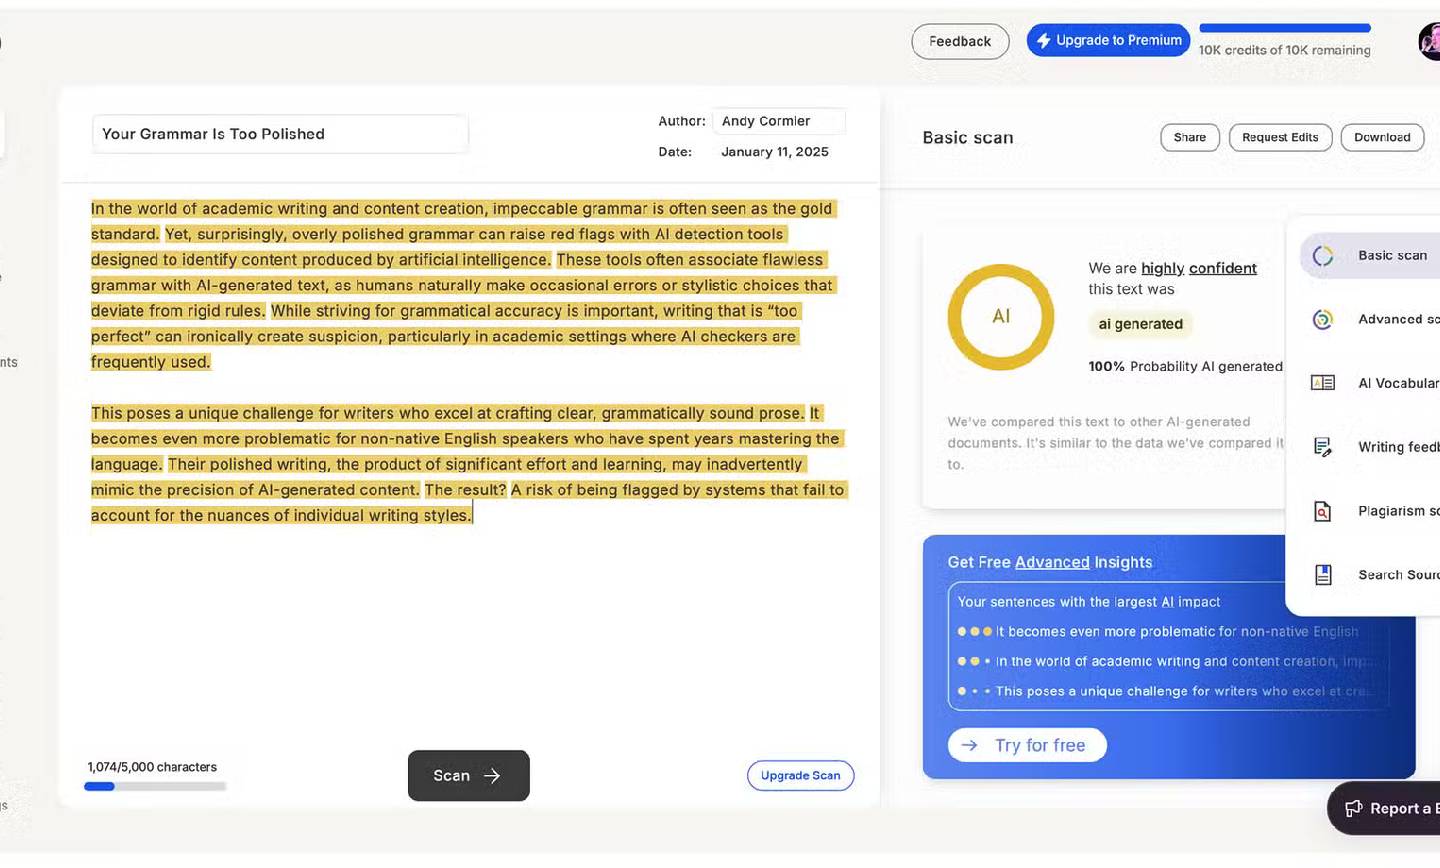Click the Try for free button
Image resolution: width=1440 pixels, height=868 pixels.
1027,745
